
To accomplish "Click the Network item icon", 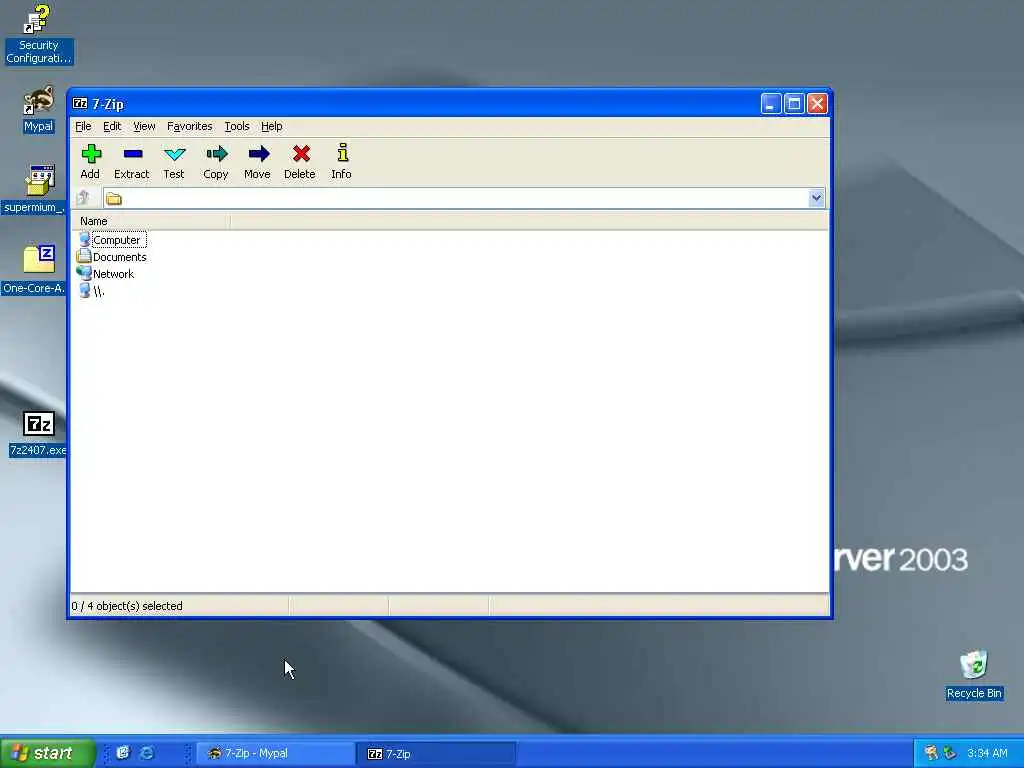I will click(84, 274).
